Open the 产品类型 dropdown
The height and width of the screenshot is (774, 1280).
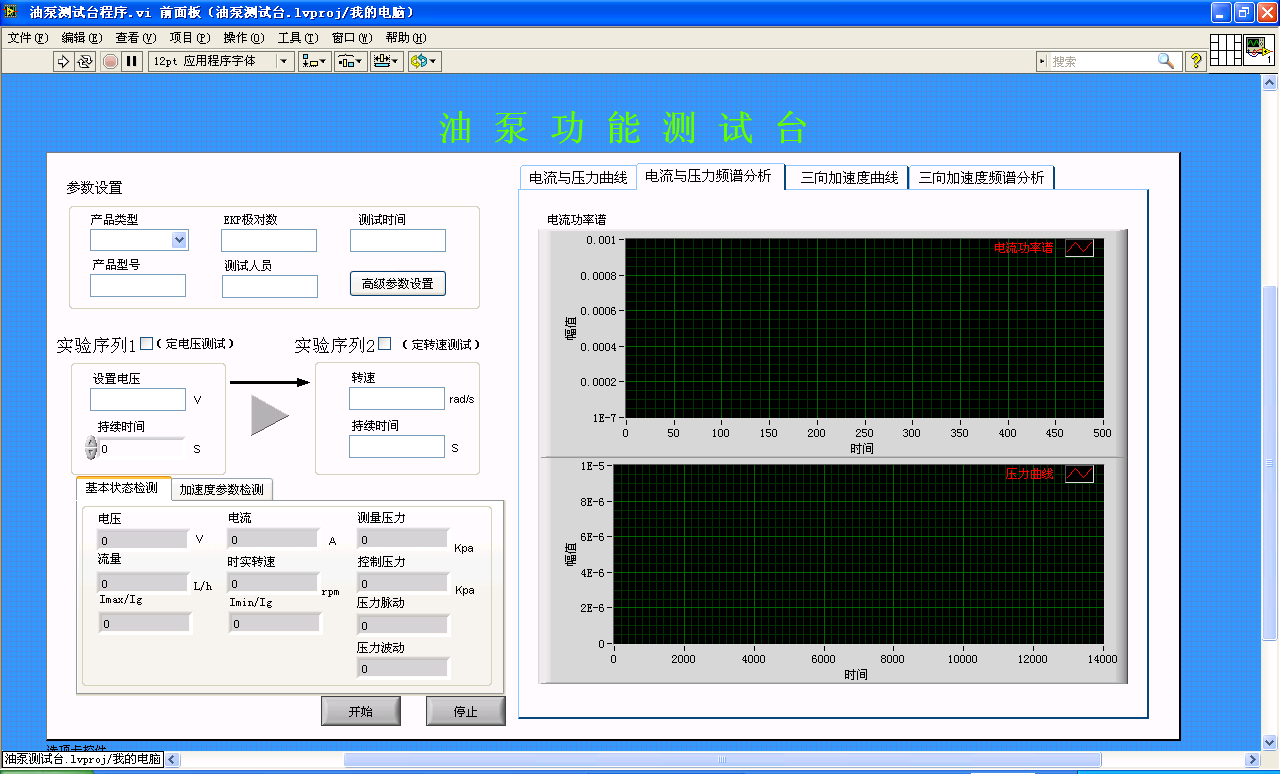(179, 240)
